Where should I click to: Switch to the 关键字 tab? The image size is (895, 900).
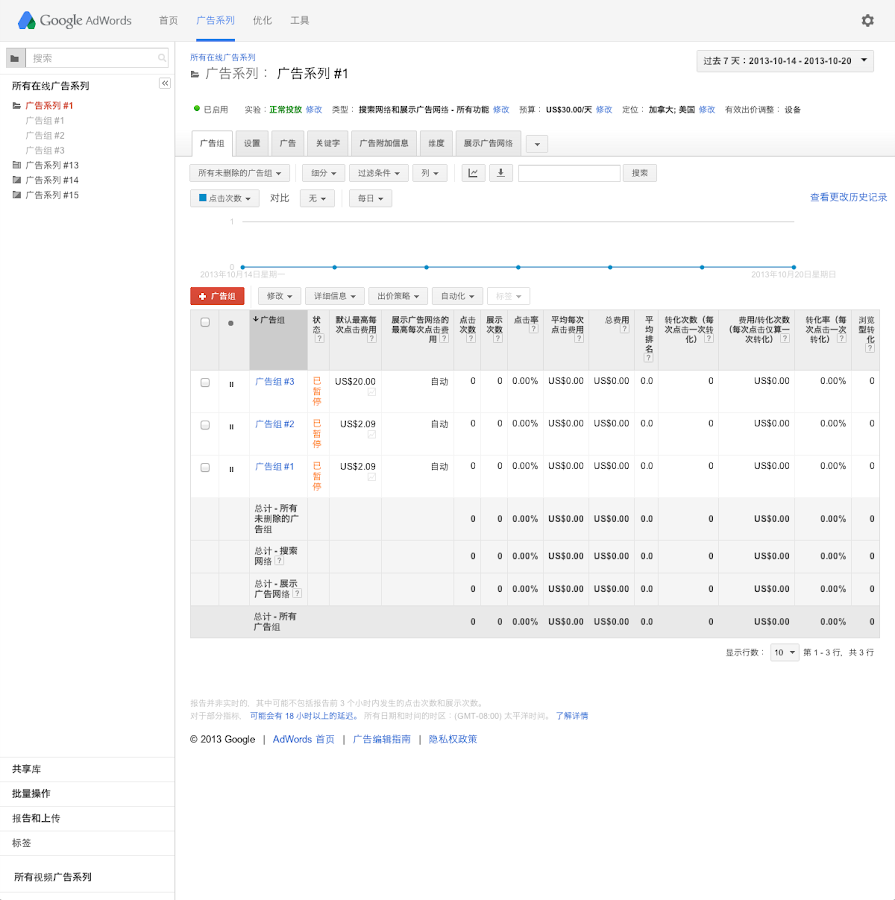pos(328,143)
